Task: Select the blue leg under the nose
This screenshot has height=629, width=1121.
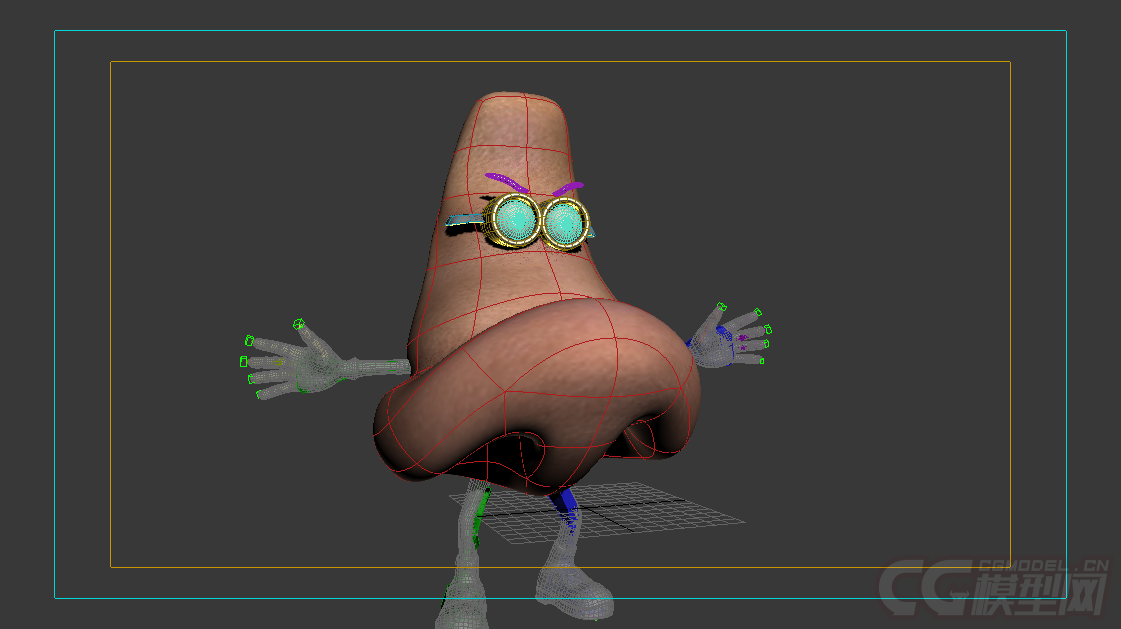Action: click(567, 501)
